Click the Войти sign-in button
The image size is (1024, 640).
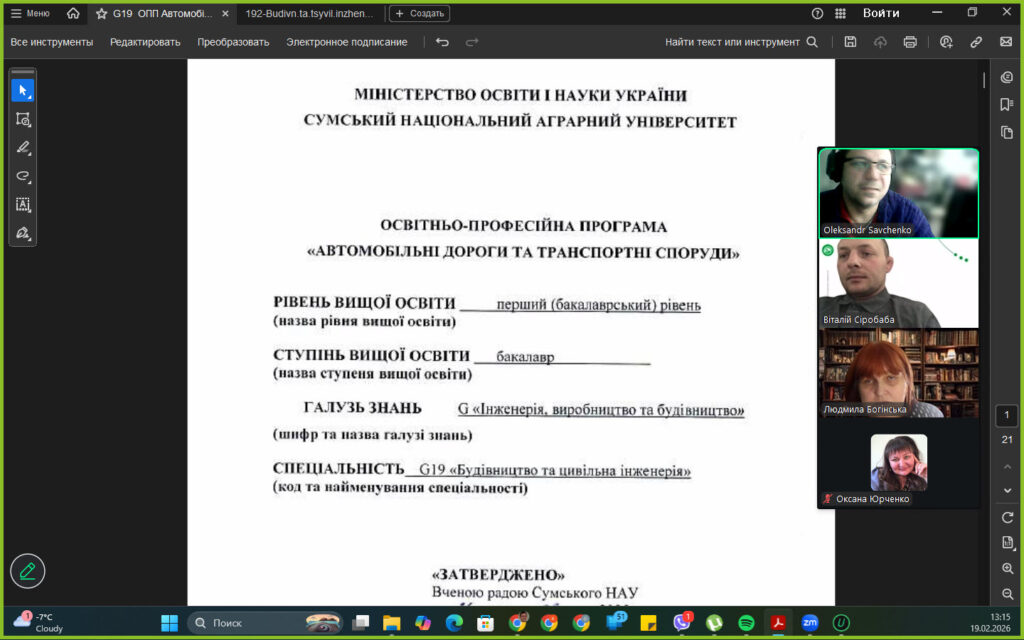[x=881, y=13]
